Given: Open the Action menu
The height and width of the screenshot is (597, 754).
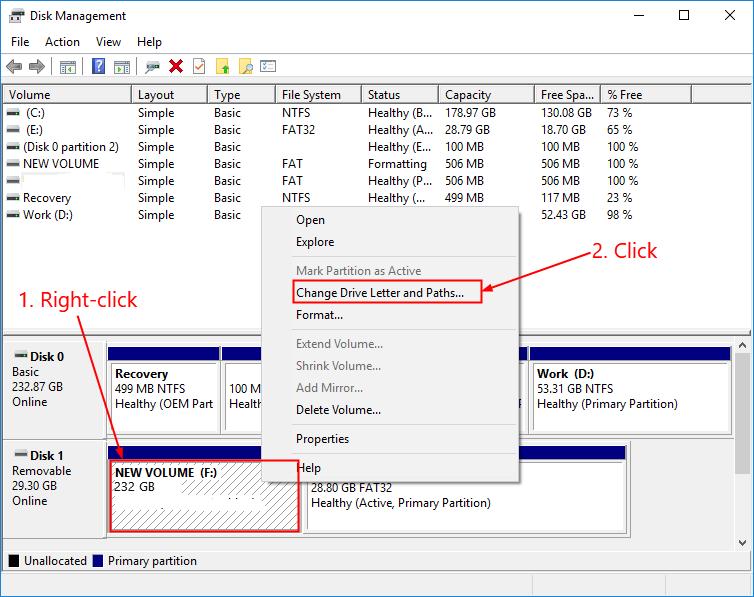Looking at the screenshot, I should [x=63, y=42].
